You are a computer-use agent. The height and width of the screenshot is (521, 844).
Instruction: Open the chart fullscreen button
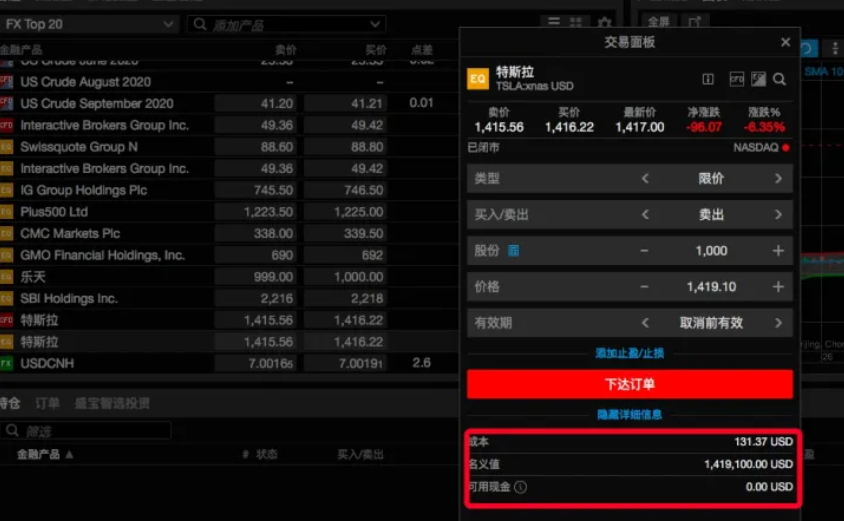(x=658, y=22)
